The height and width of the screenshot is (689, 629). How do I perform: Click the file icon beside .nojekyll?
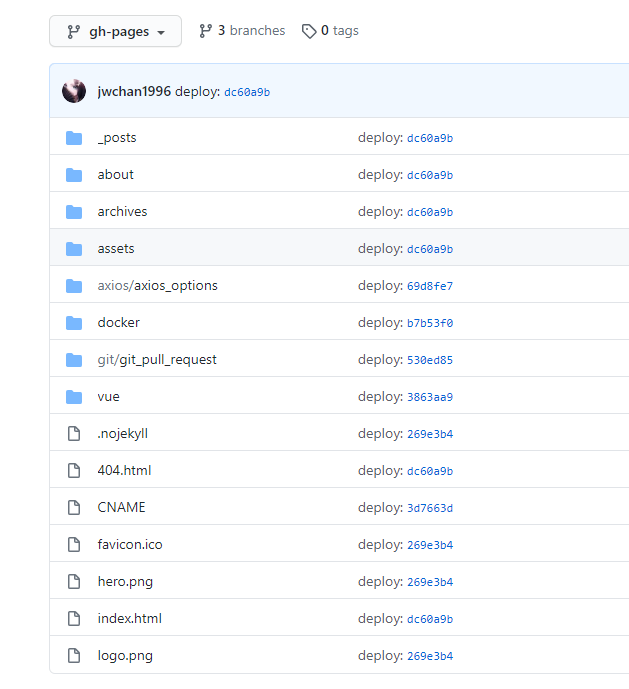click(74, 434)
